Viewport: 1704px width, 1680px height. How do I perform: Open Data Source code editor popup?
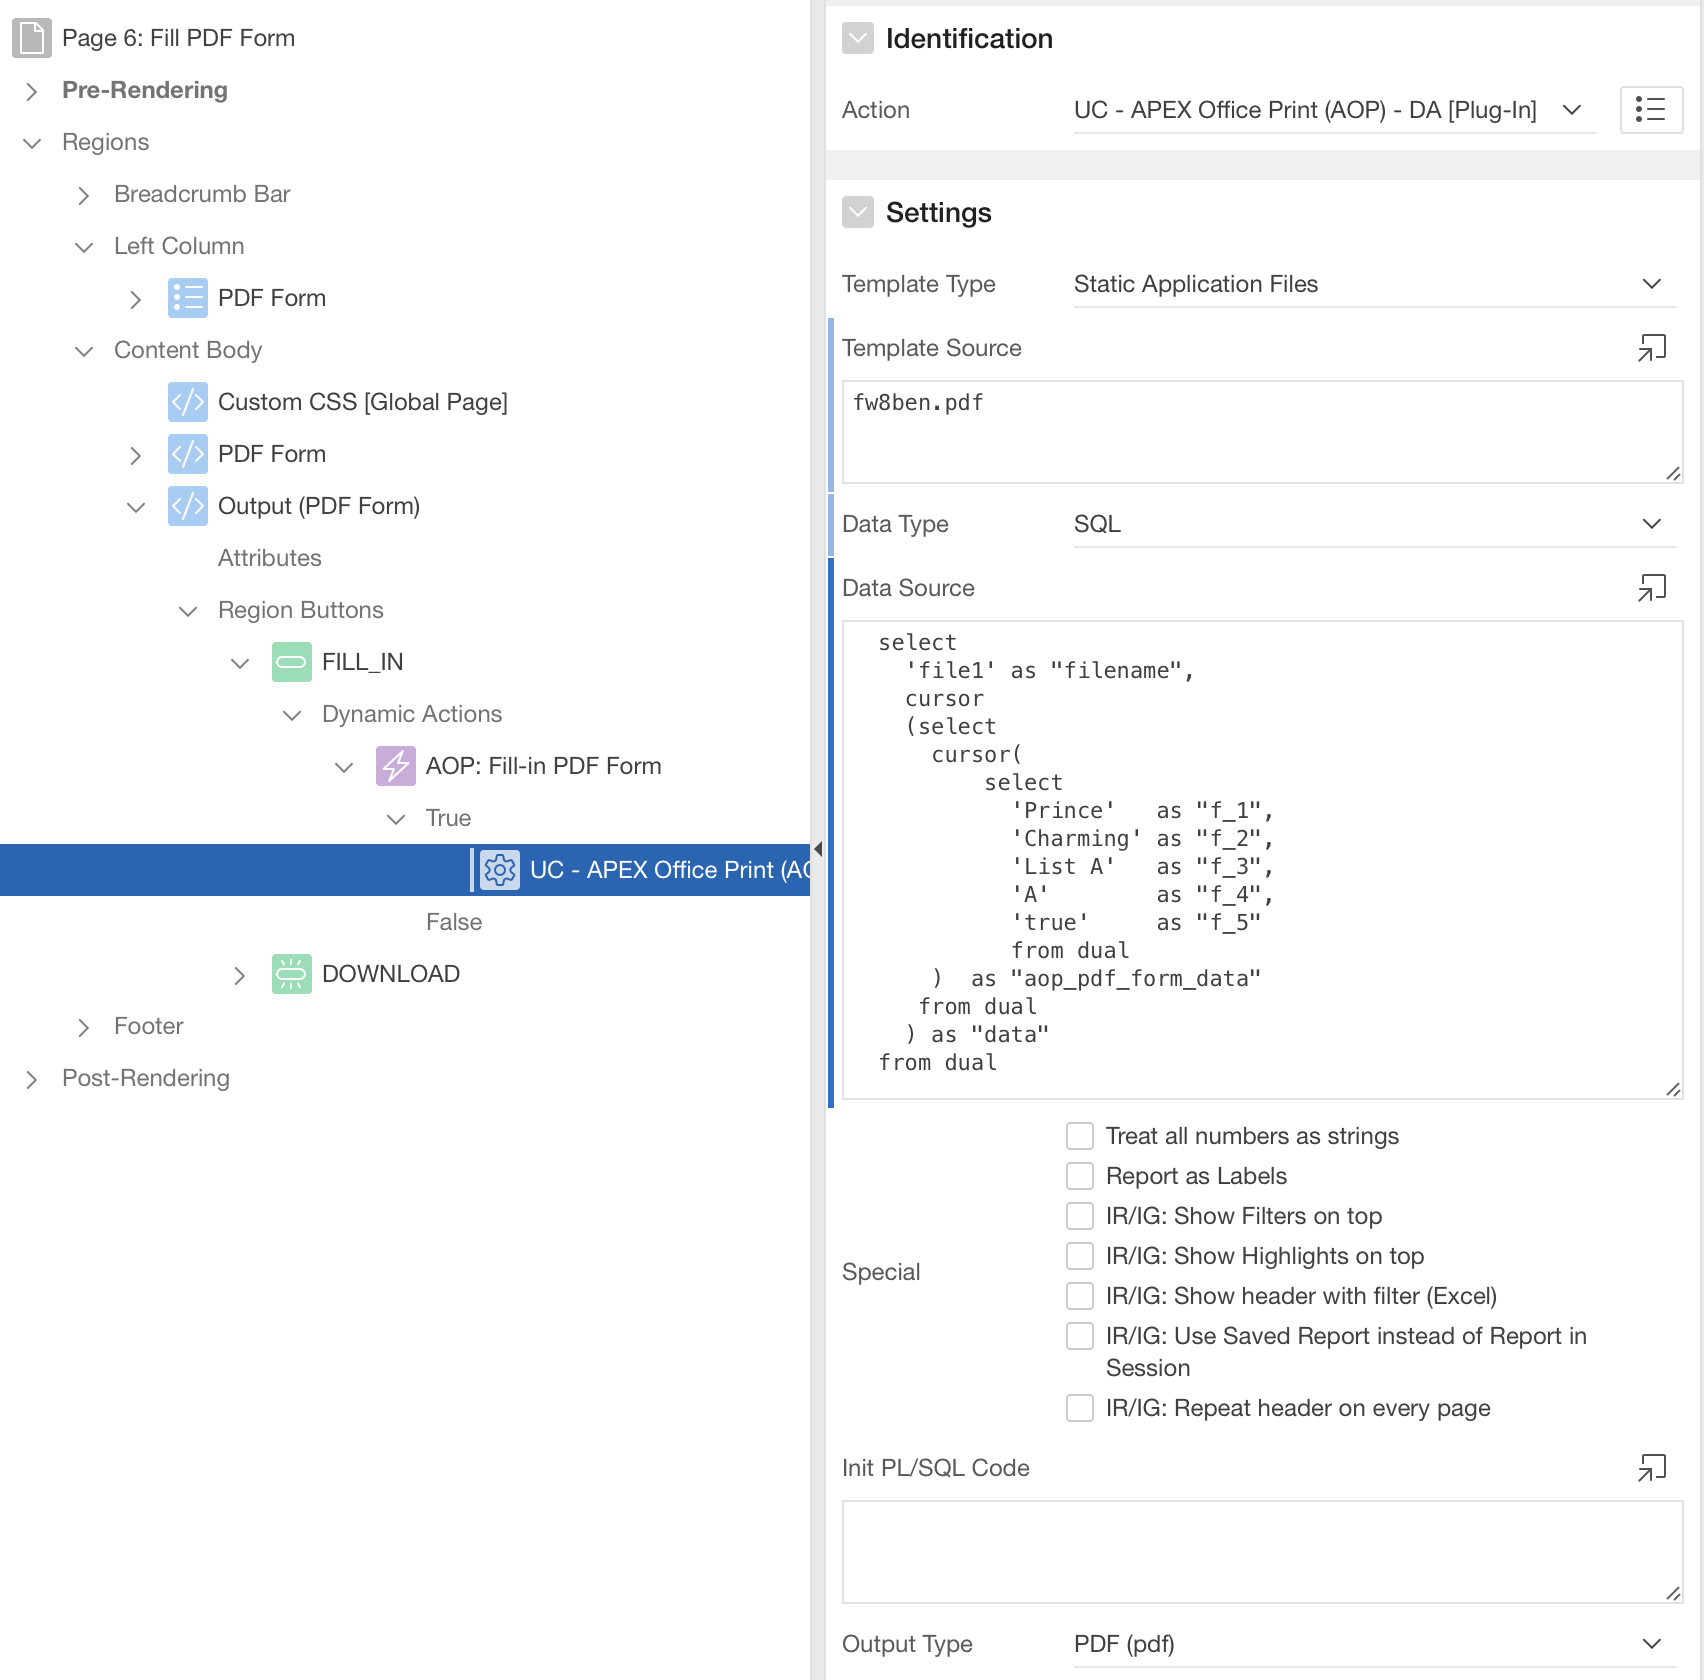pos(1651,587)
